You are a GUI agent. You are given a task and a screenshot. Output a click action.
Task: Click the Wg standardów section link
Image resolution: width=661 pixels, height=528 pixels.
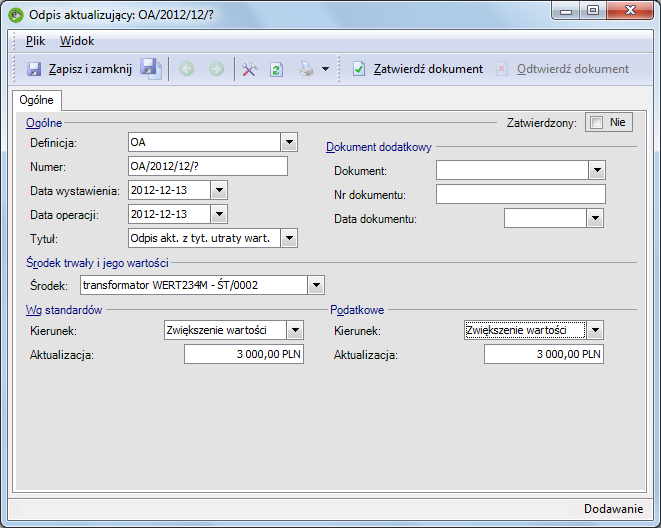[64, 310]
